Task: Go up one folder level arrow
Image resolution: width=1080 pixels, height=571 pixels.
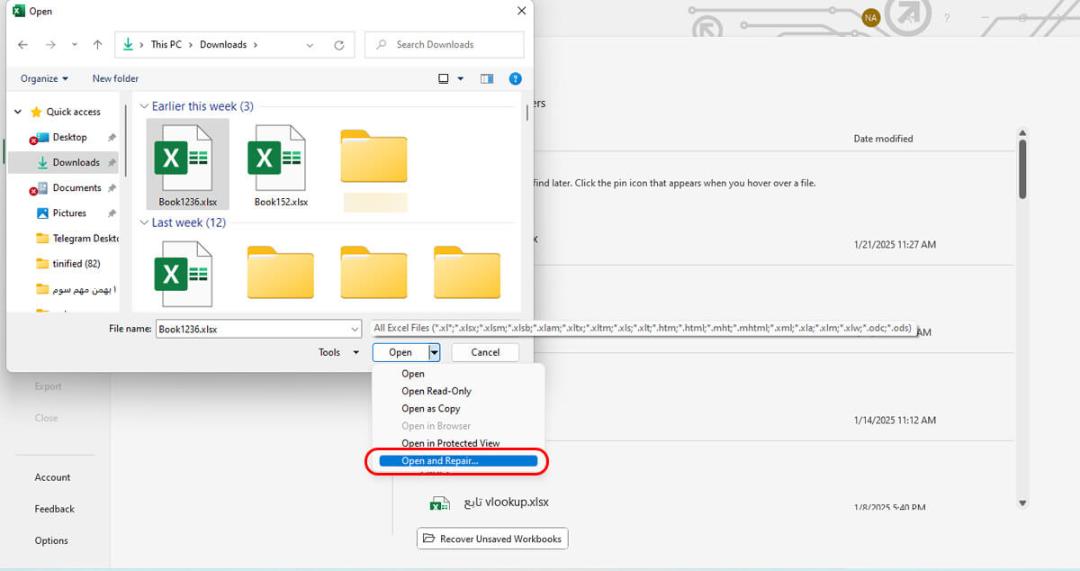Action: pos(97,45)
